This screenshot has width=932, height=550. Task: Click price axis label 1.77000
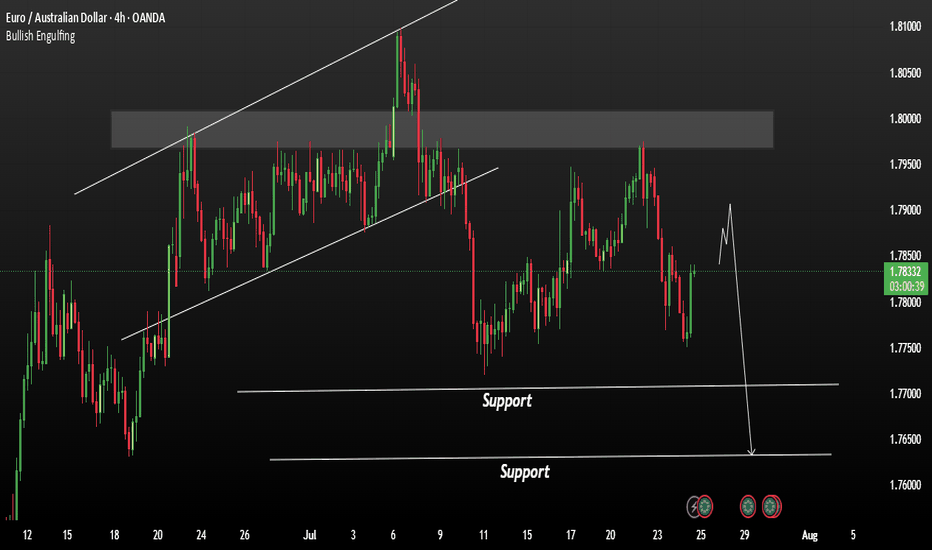905,394
